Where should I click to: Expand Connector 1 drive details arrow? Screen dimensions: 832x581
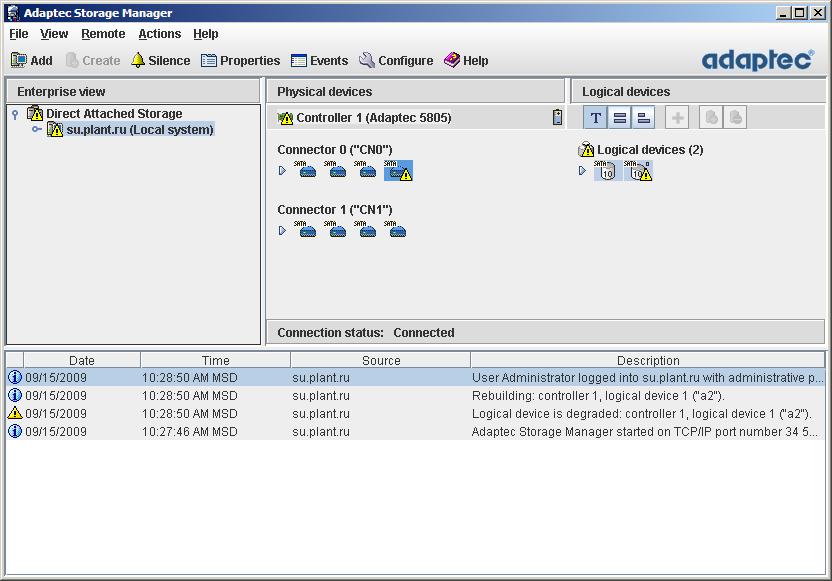[282, 231]
